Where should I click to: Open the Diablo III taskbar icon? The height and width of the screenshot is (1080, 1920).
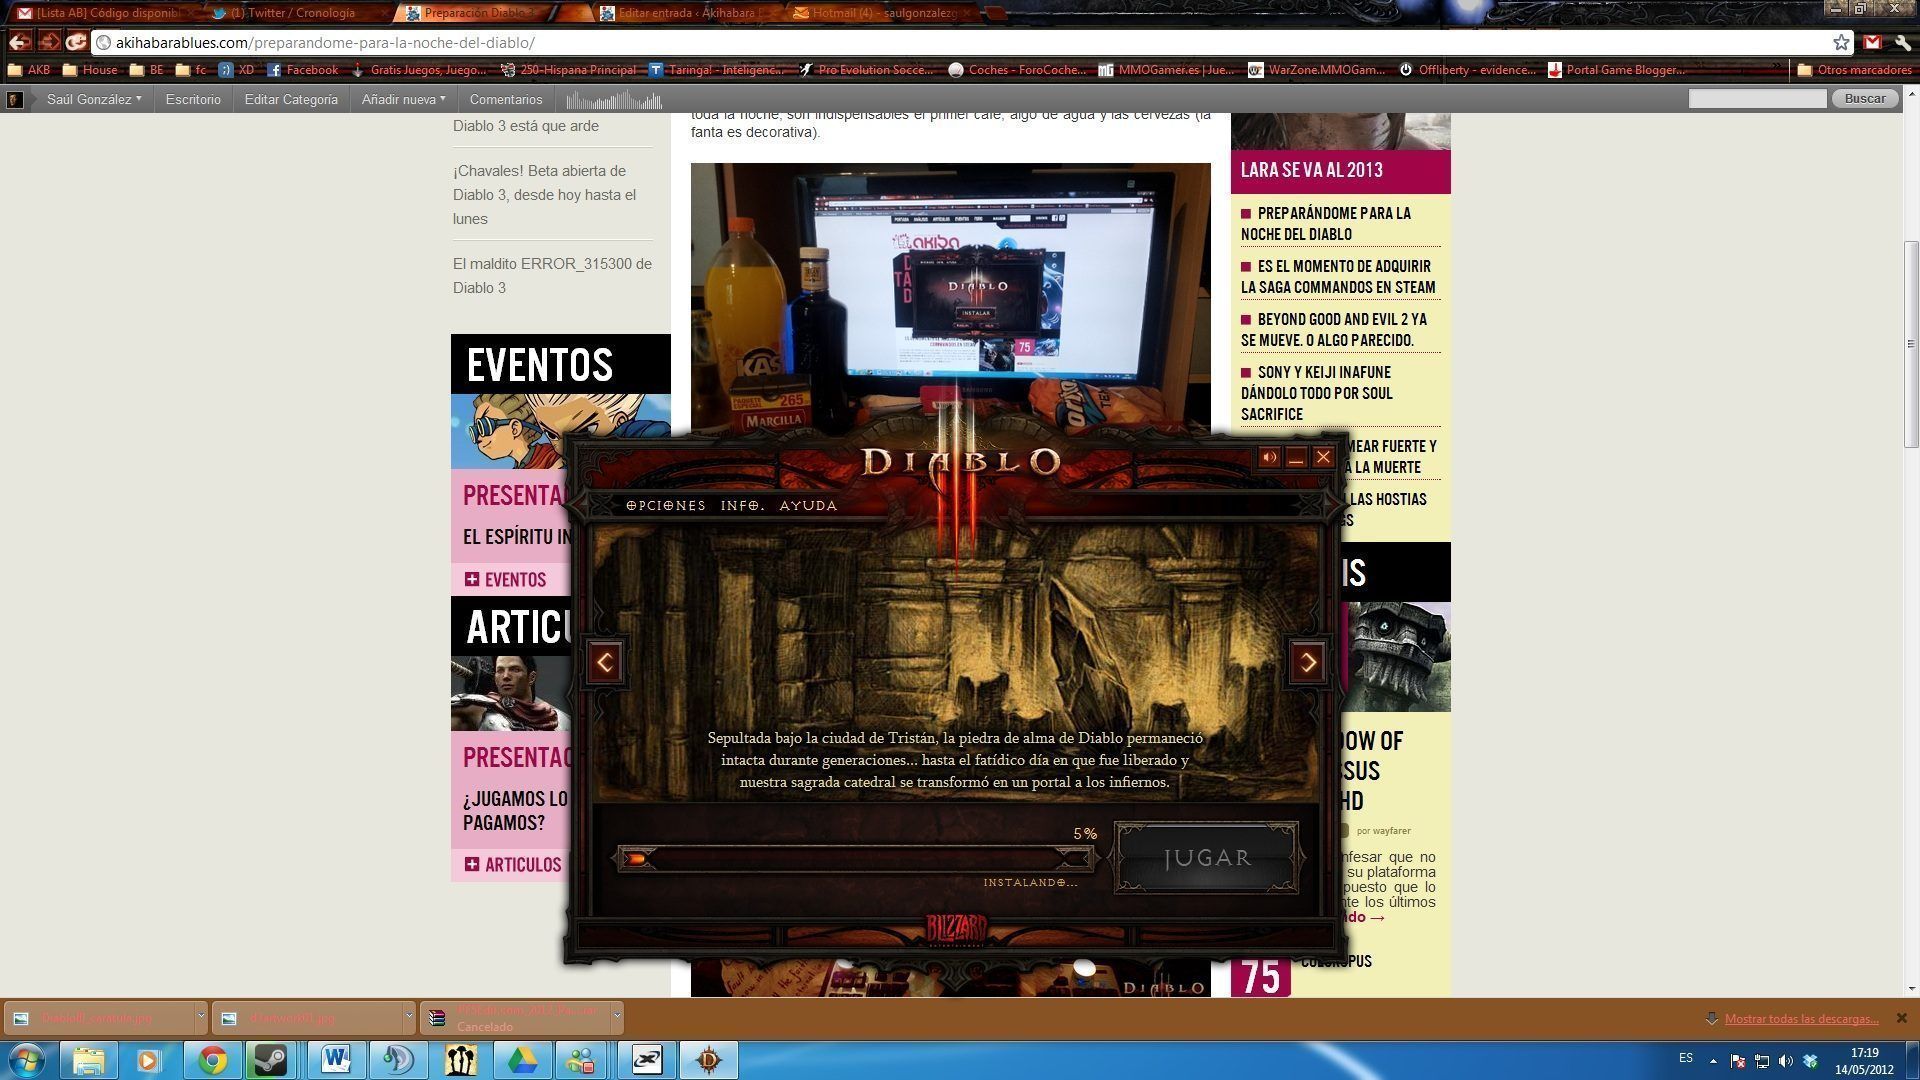tap(709, 1060)
